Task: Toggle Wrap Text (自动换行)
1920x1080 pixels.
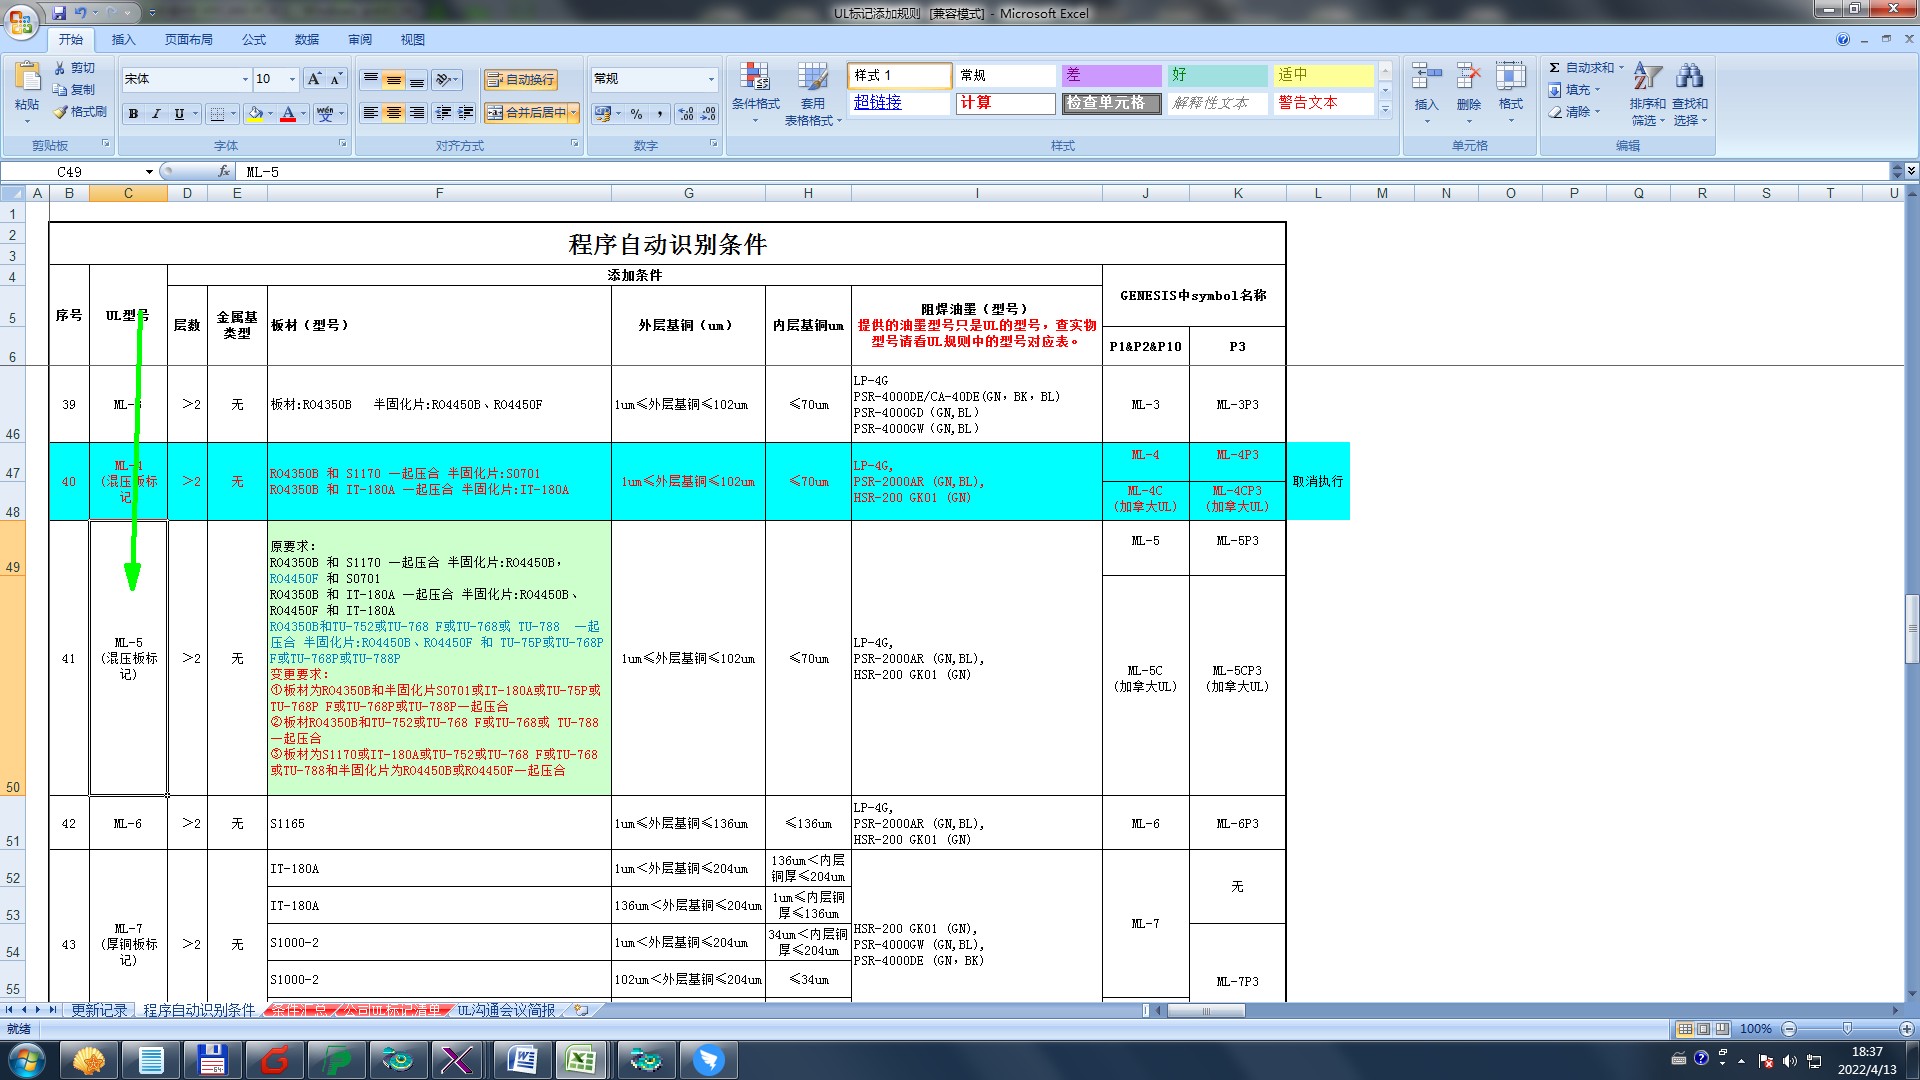Action: pyautogui.click(x=520, y=80)
